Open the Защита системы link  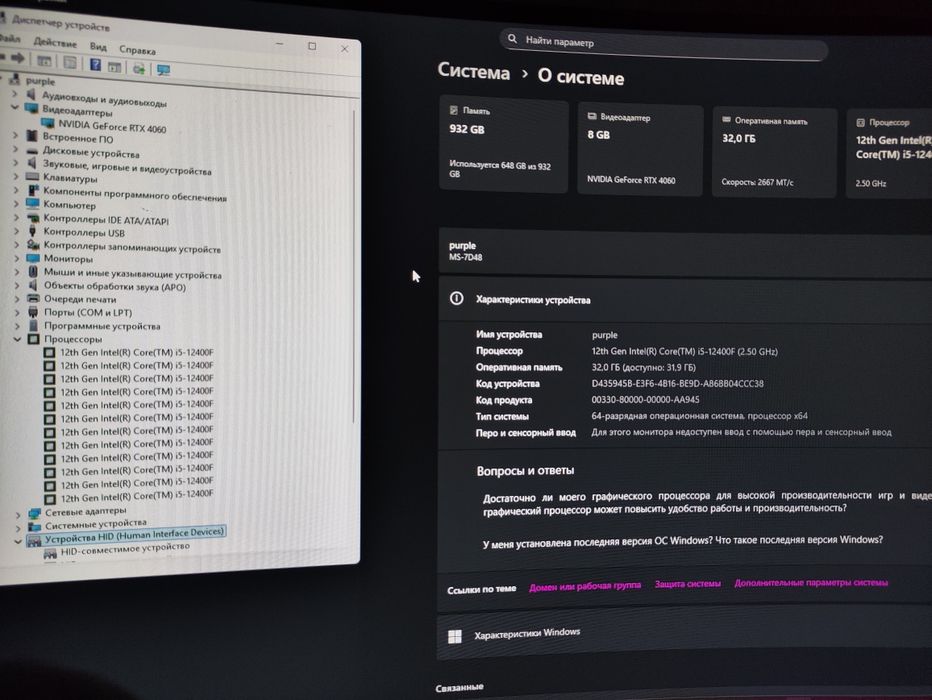tap(688, 584)
